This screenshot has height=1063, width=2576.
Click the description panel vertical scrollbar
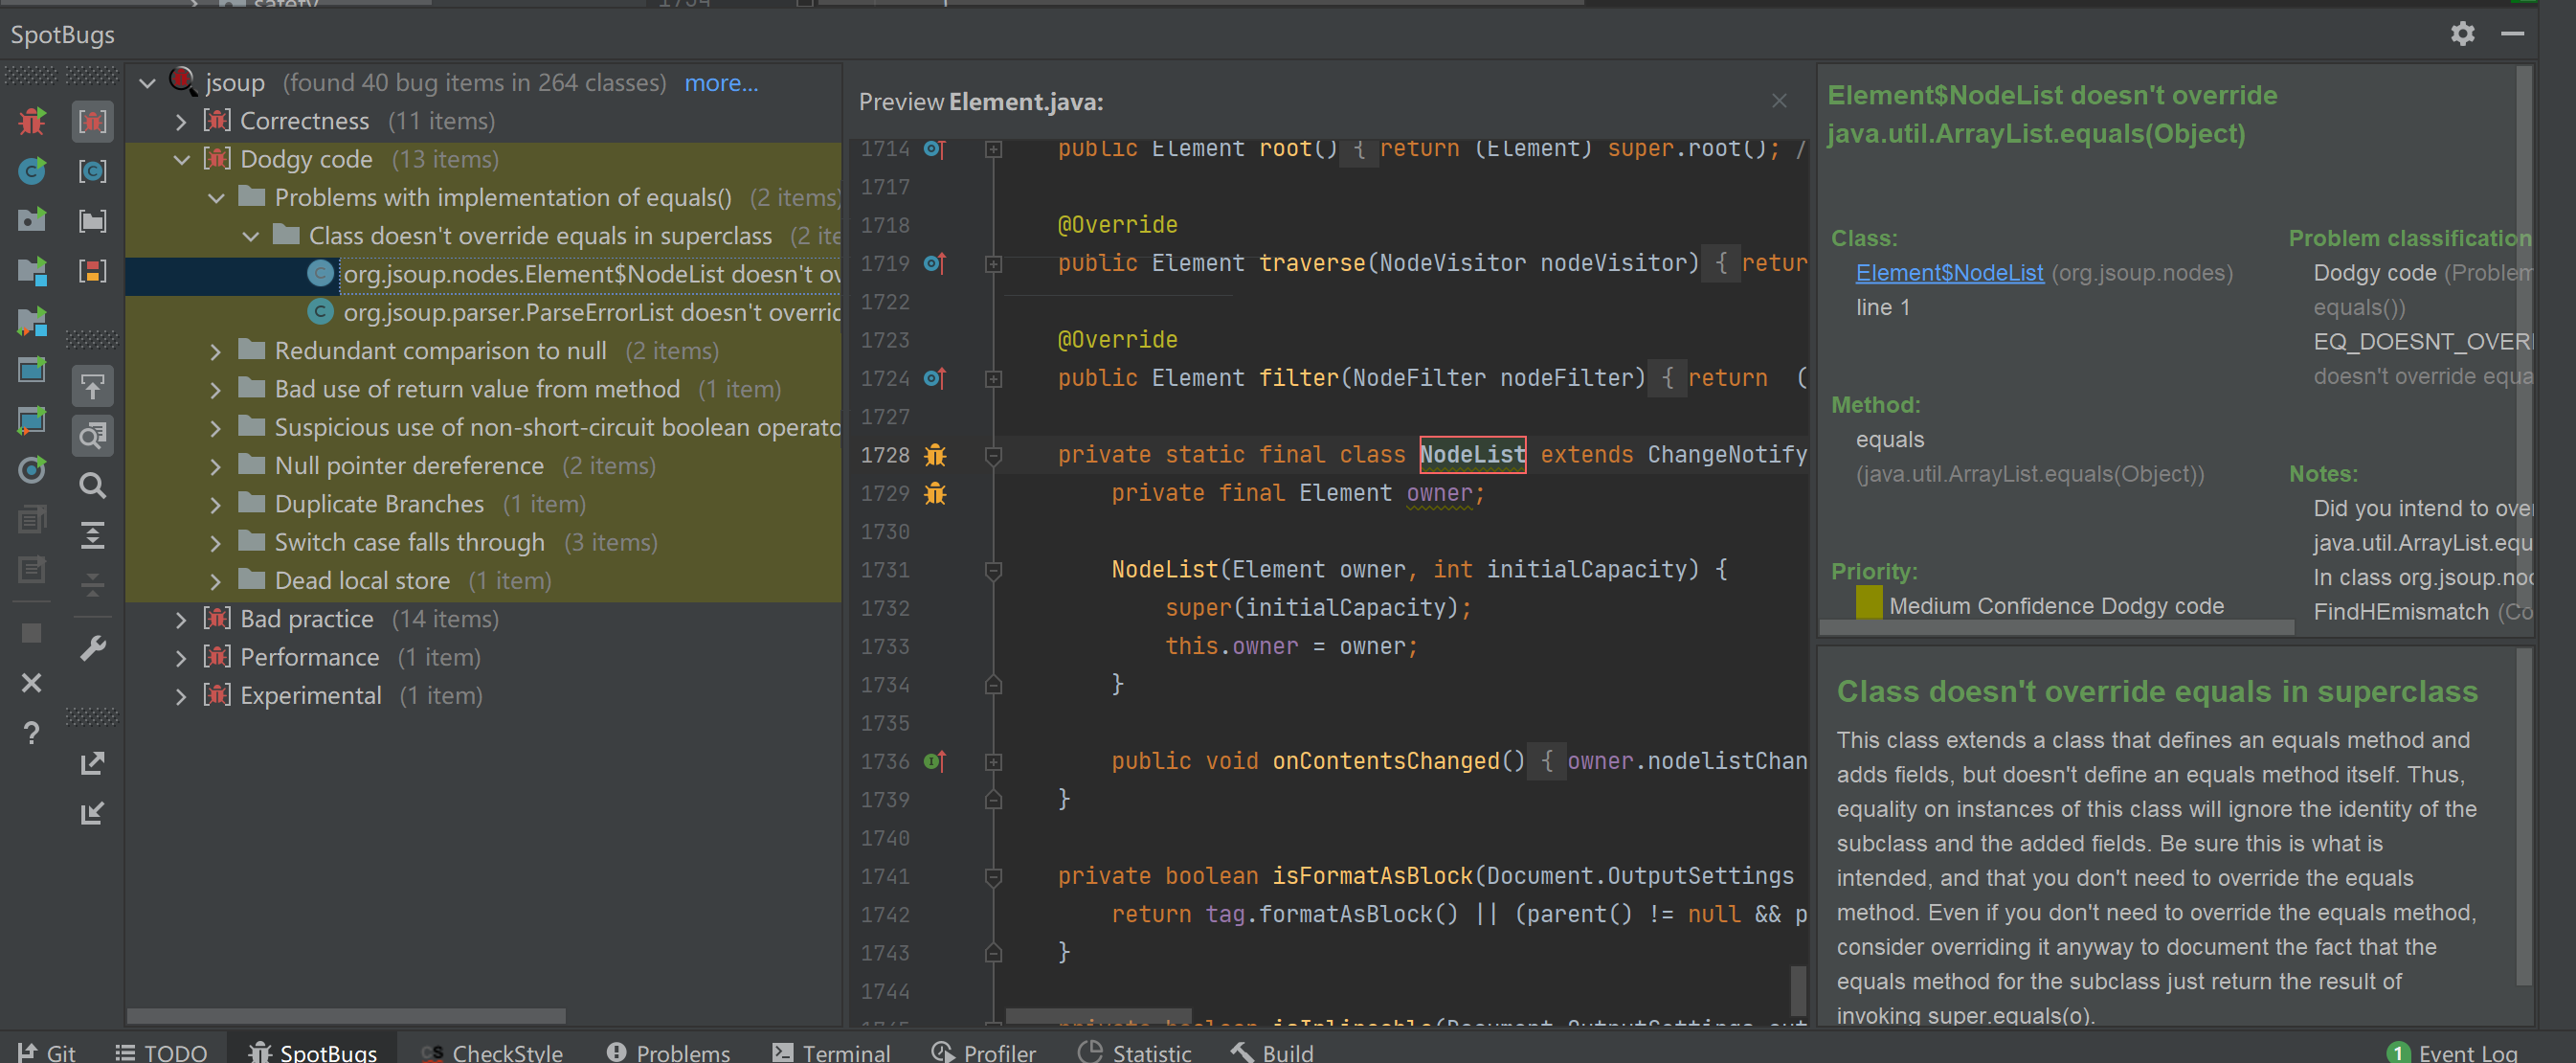pos(2523,816)
